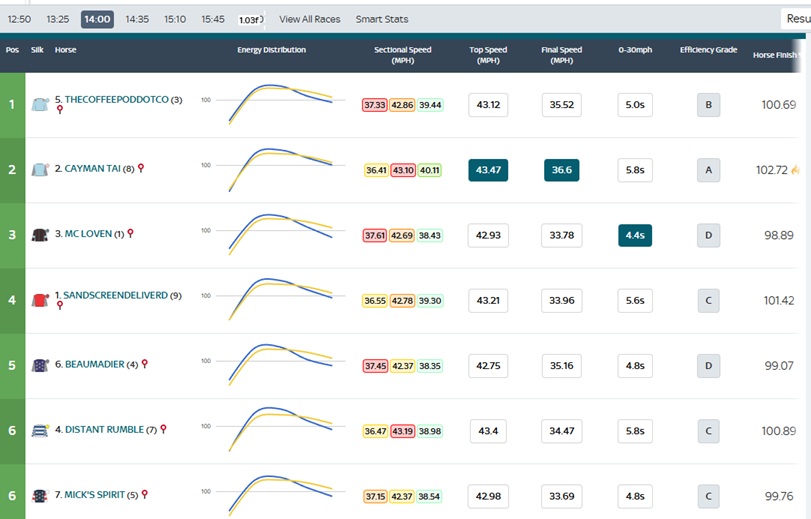This screenshot has width=811, height=519.
Task: Sort by the Efficiency Grade column header
Action: pos(708,50)
